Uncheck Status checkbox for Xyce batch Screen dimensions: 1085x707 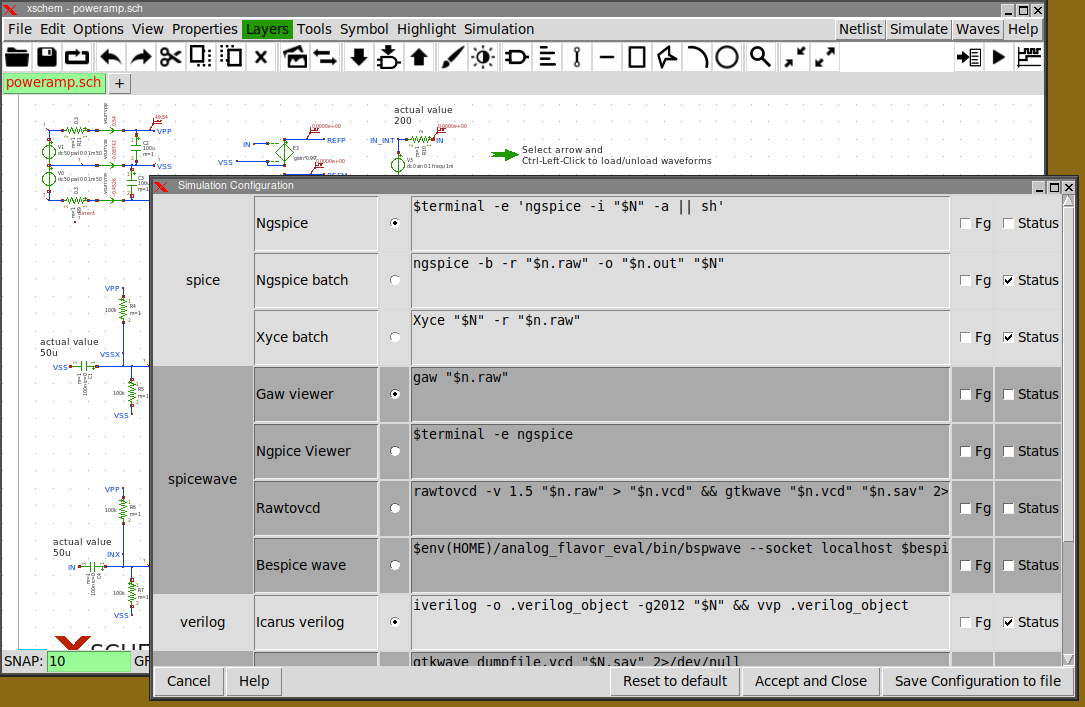coord(1008,337)
